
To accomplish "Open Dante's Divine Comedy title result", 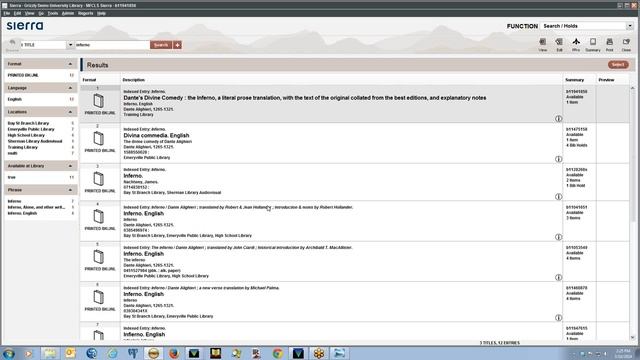I will (304, 98).
